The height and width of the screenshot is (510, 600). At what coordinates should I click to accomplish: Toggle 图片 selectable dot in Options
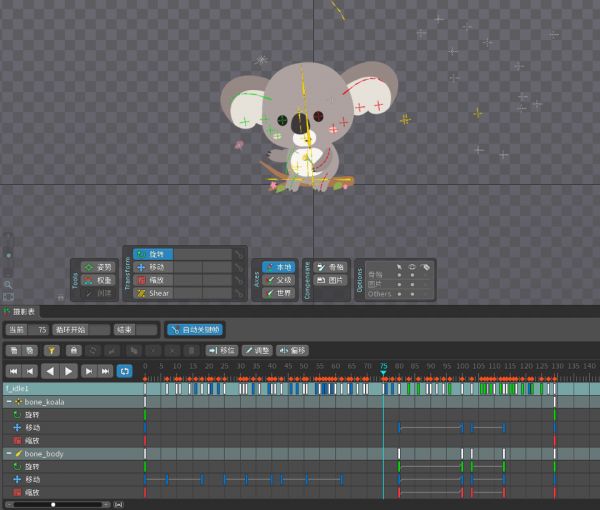click(x=399, y=284)
